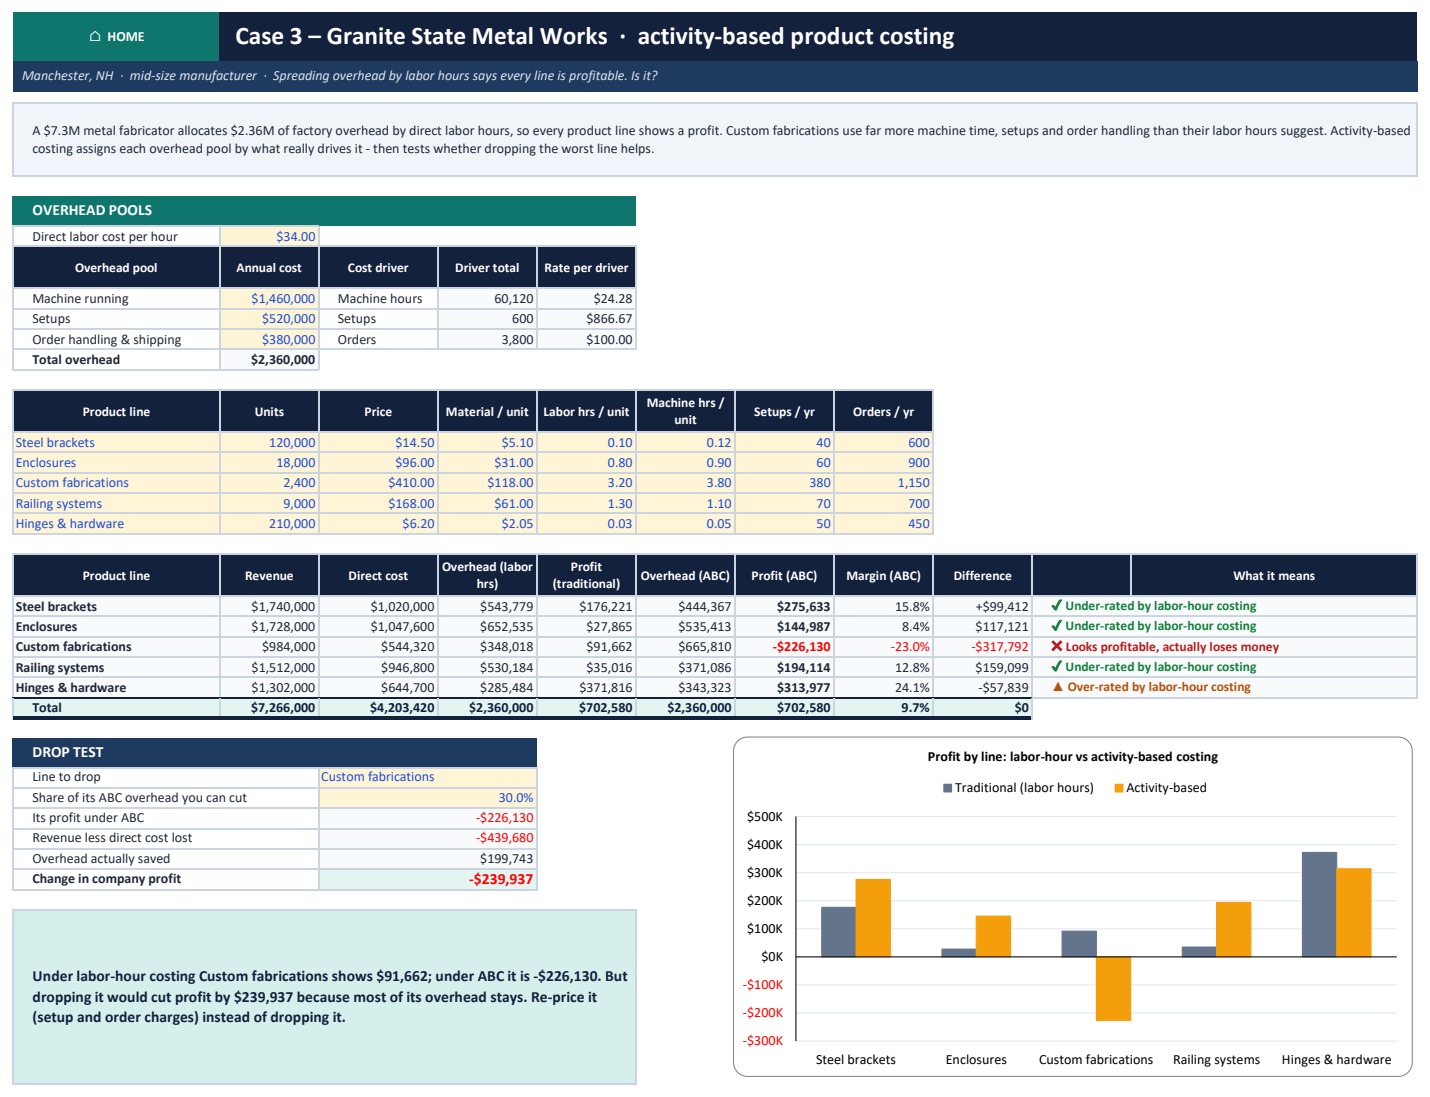Select the $34.00 direct labor cost cell
1430x1097 pixels.
(x=269, y=237)
